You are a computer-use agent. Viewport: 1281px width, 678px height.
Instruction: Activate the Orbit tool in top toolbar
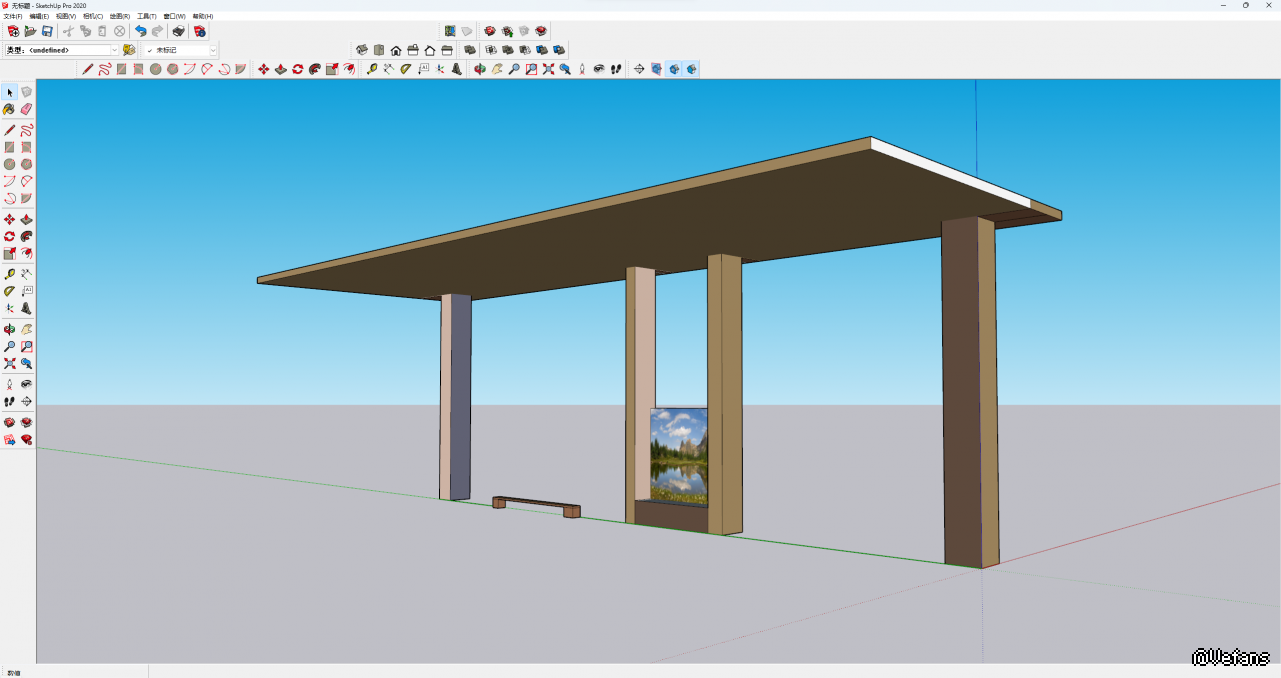tap(480, 69)
